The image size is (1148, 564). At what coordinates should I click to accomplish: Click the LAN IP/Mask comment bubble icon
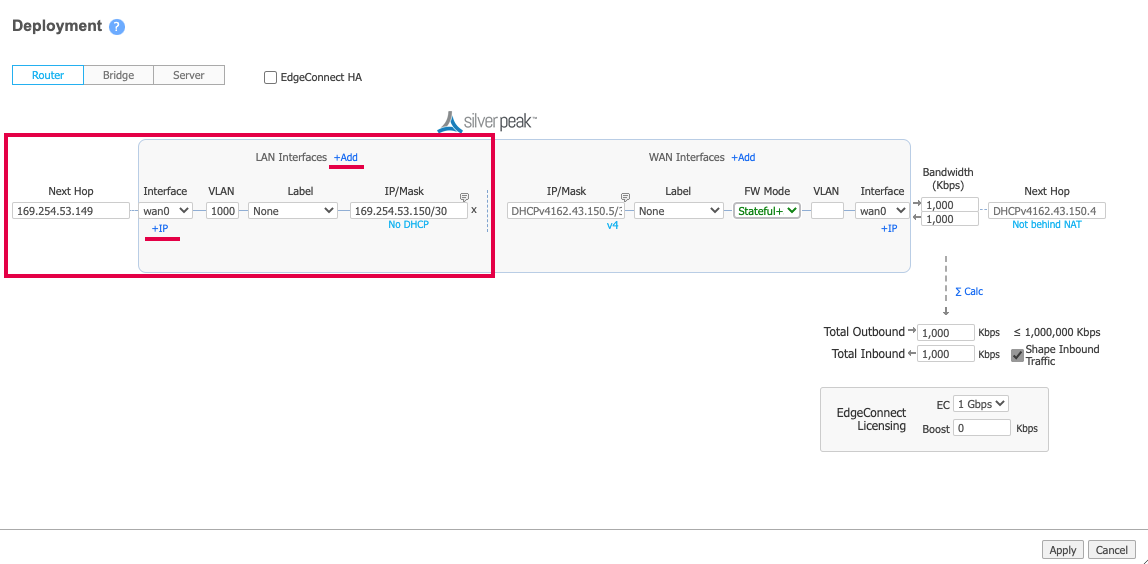[464, 197]
